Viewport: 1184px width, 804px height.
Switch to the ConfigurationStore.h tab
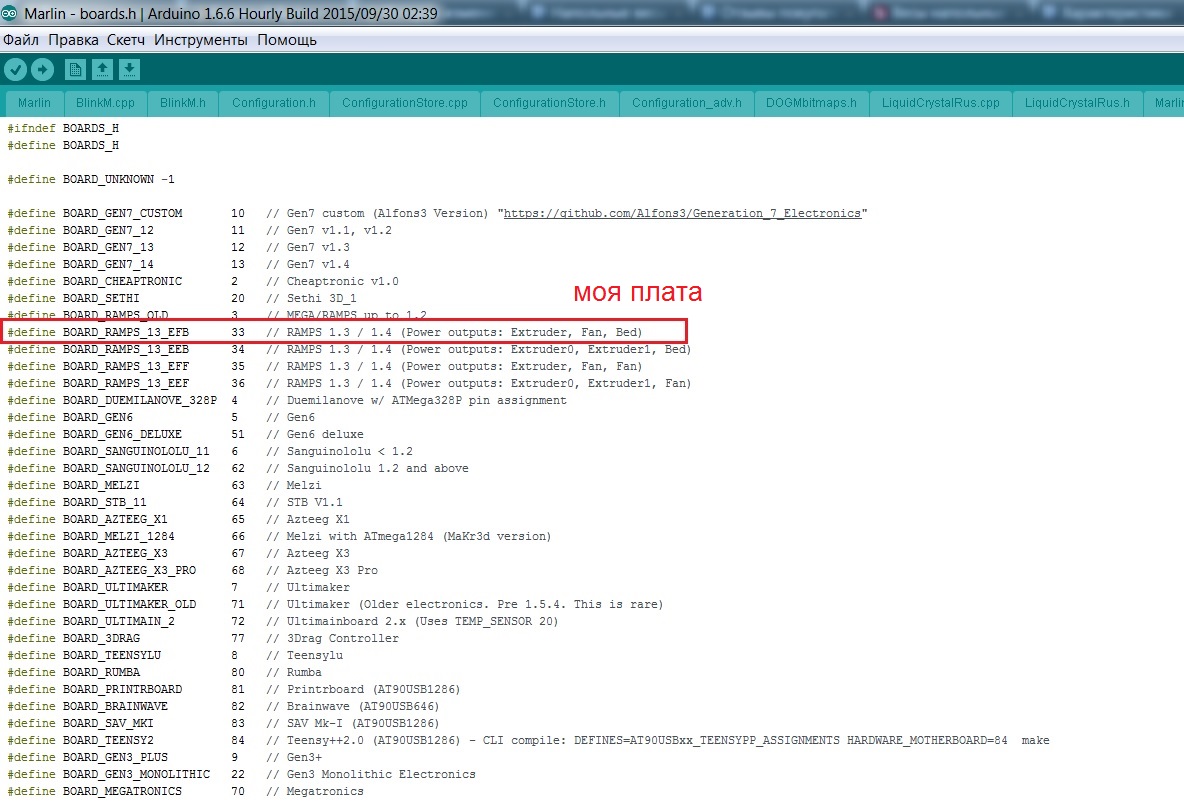point(549,103)
